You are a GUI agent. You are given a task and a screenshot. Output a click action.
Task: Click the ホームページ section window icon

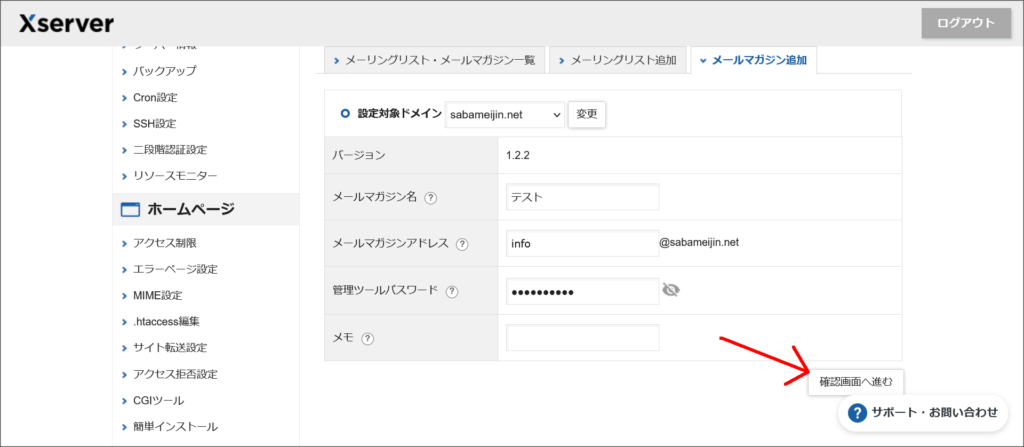pos(130,210)
